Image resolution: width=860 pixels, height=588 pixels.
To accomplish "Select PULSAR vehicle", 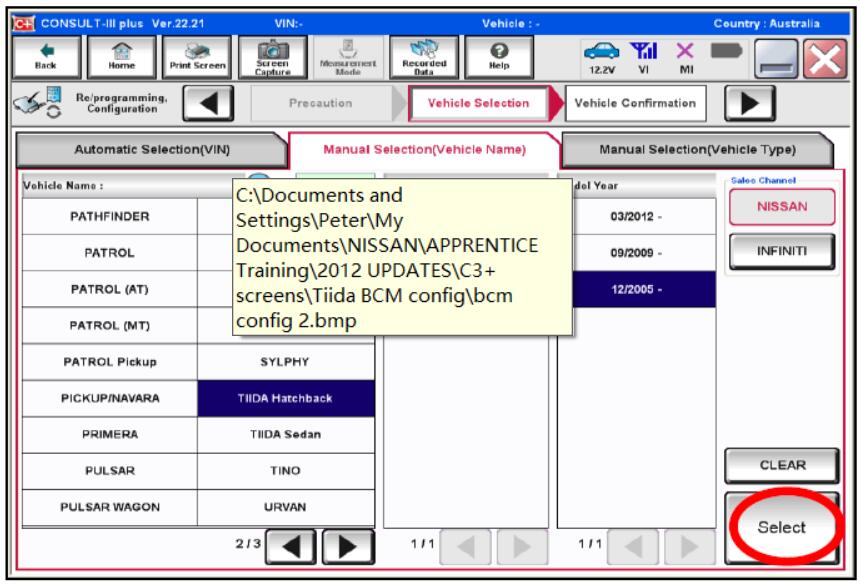I will (x=110, y=471).
